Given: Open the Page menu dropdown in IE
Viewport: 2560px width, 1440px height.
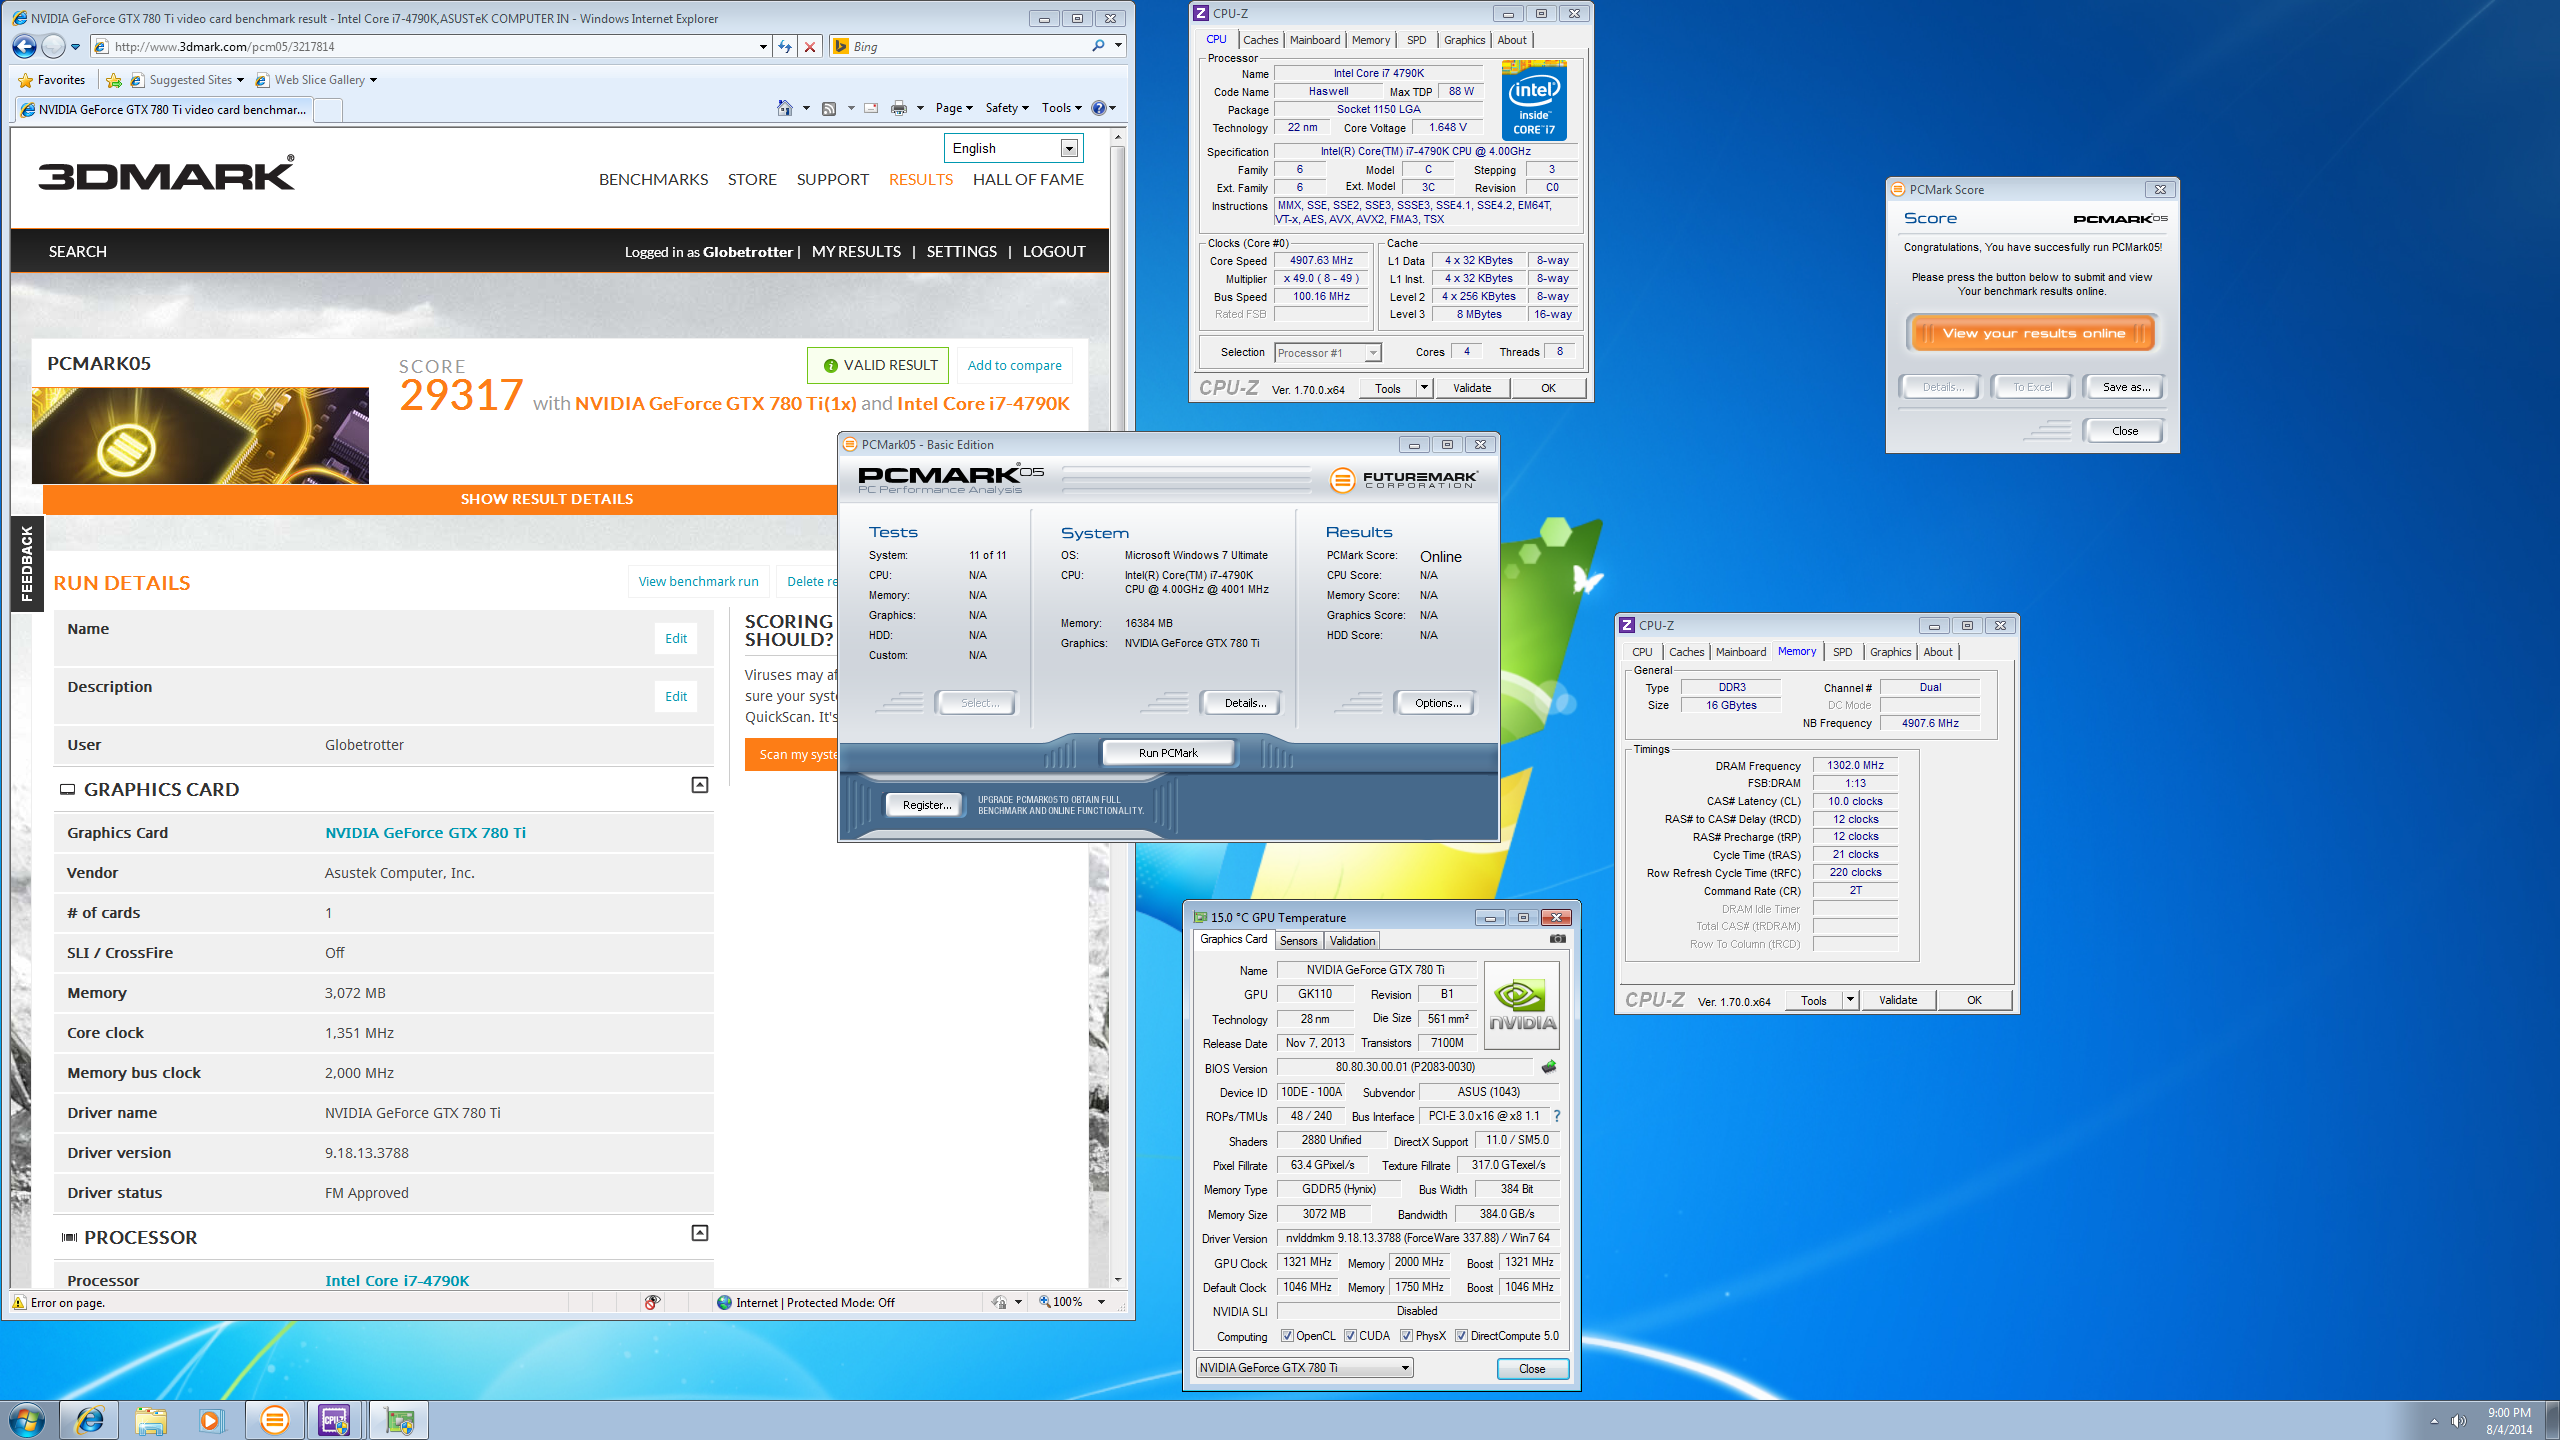Looking at the screenshot, I should point(954,108).
